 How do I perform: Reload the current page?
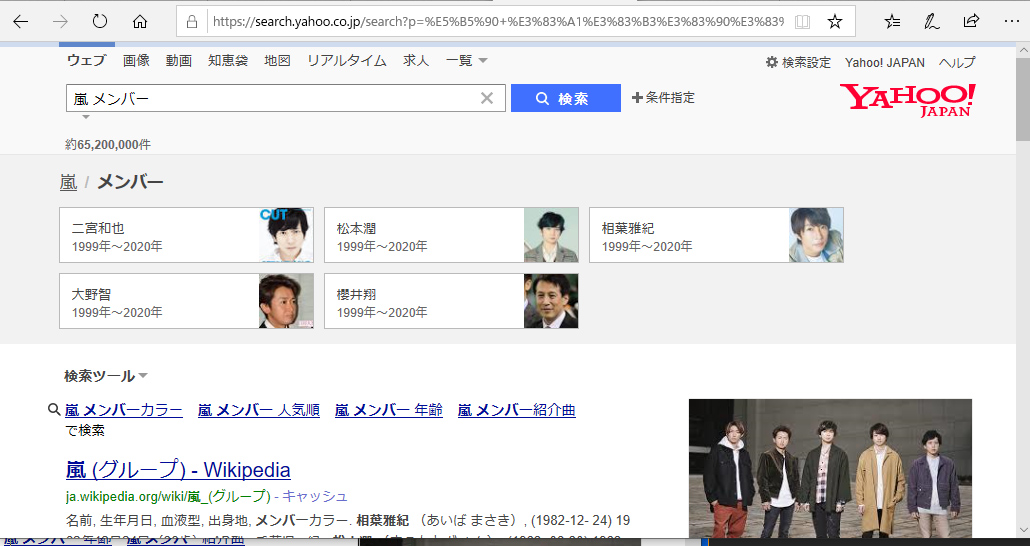(100, 22)
